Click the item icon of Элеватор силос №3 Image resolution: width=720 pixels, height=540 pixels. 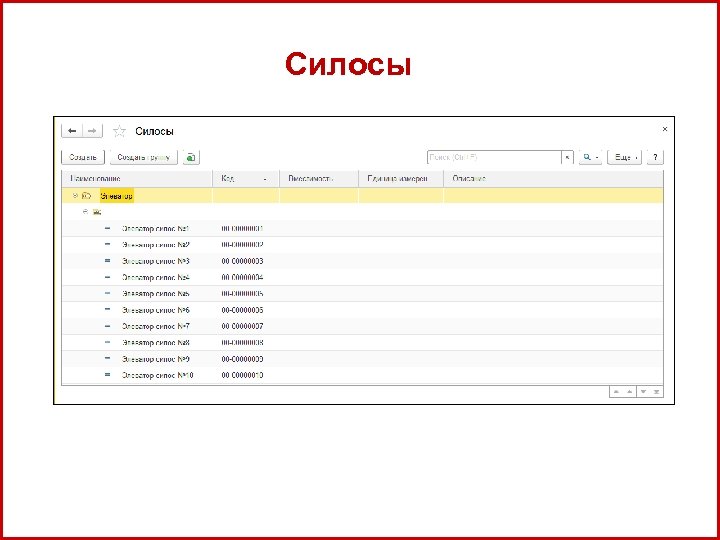[x=107, y=261]
